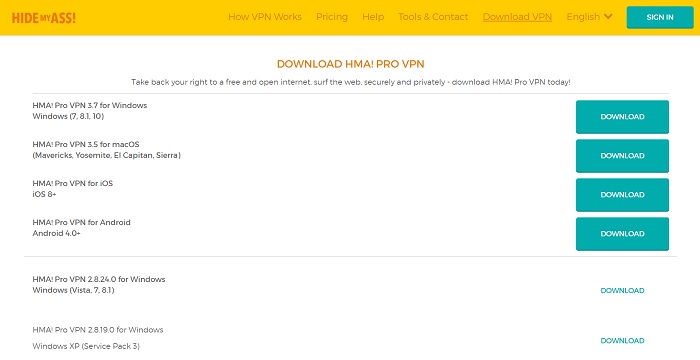Select Tools & Contact in the header
700x360 pixels.
(x=433, y=17)
